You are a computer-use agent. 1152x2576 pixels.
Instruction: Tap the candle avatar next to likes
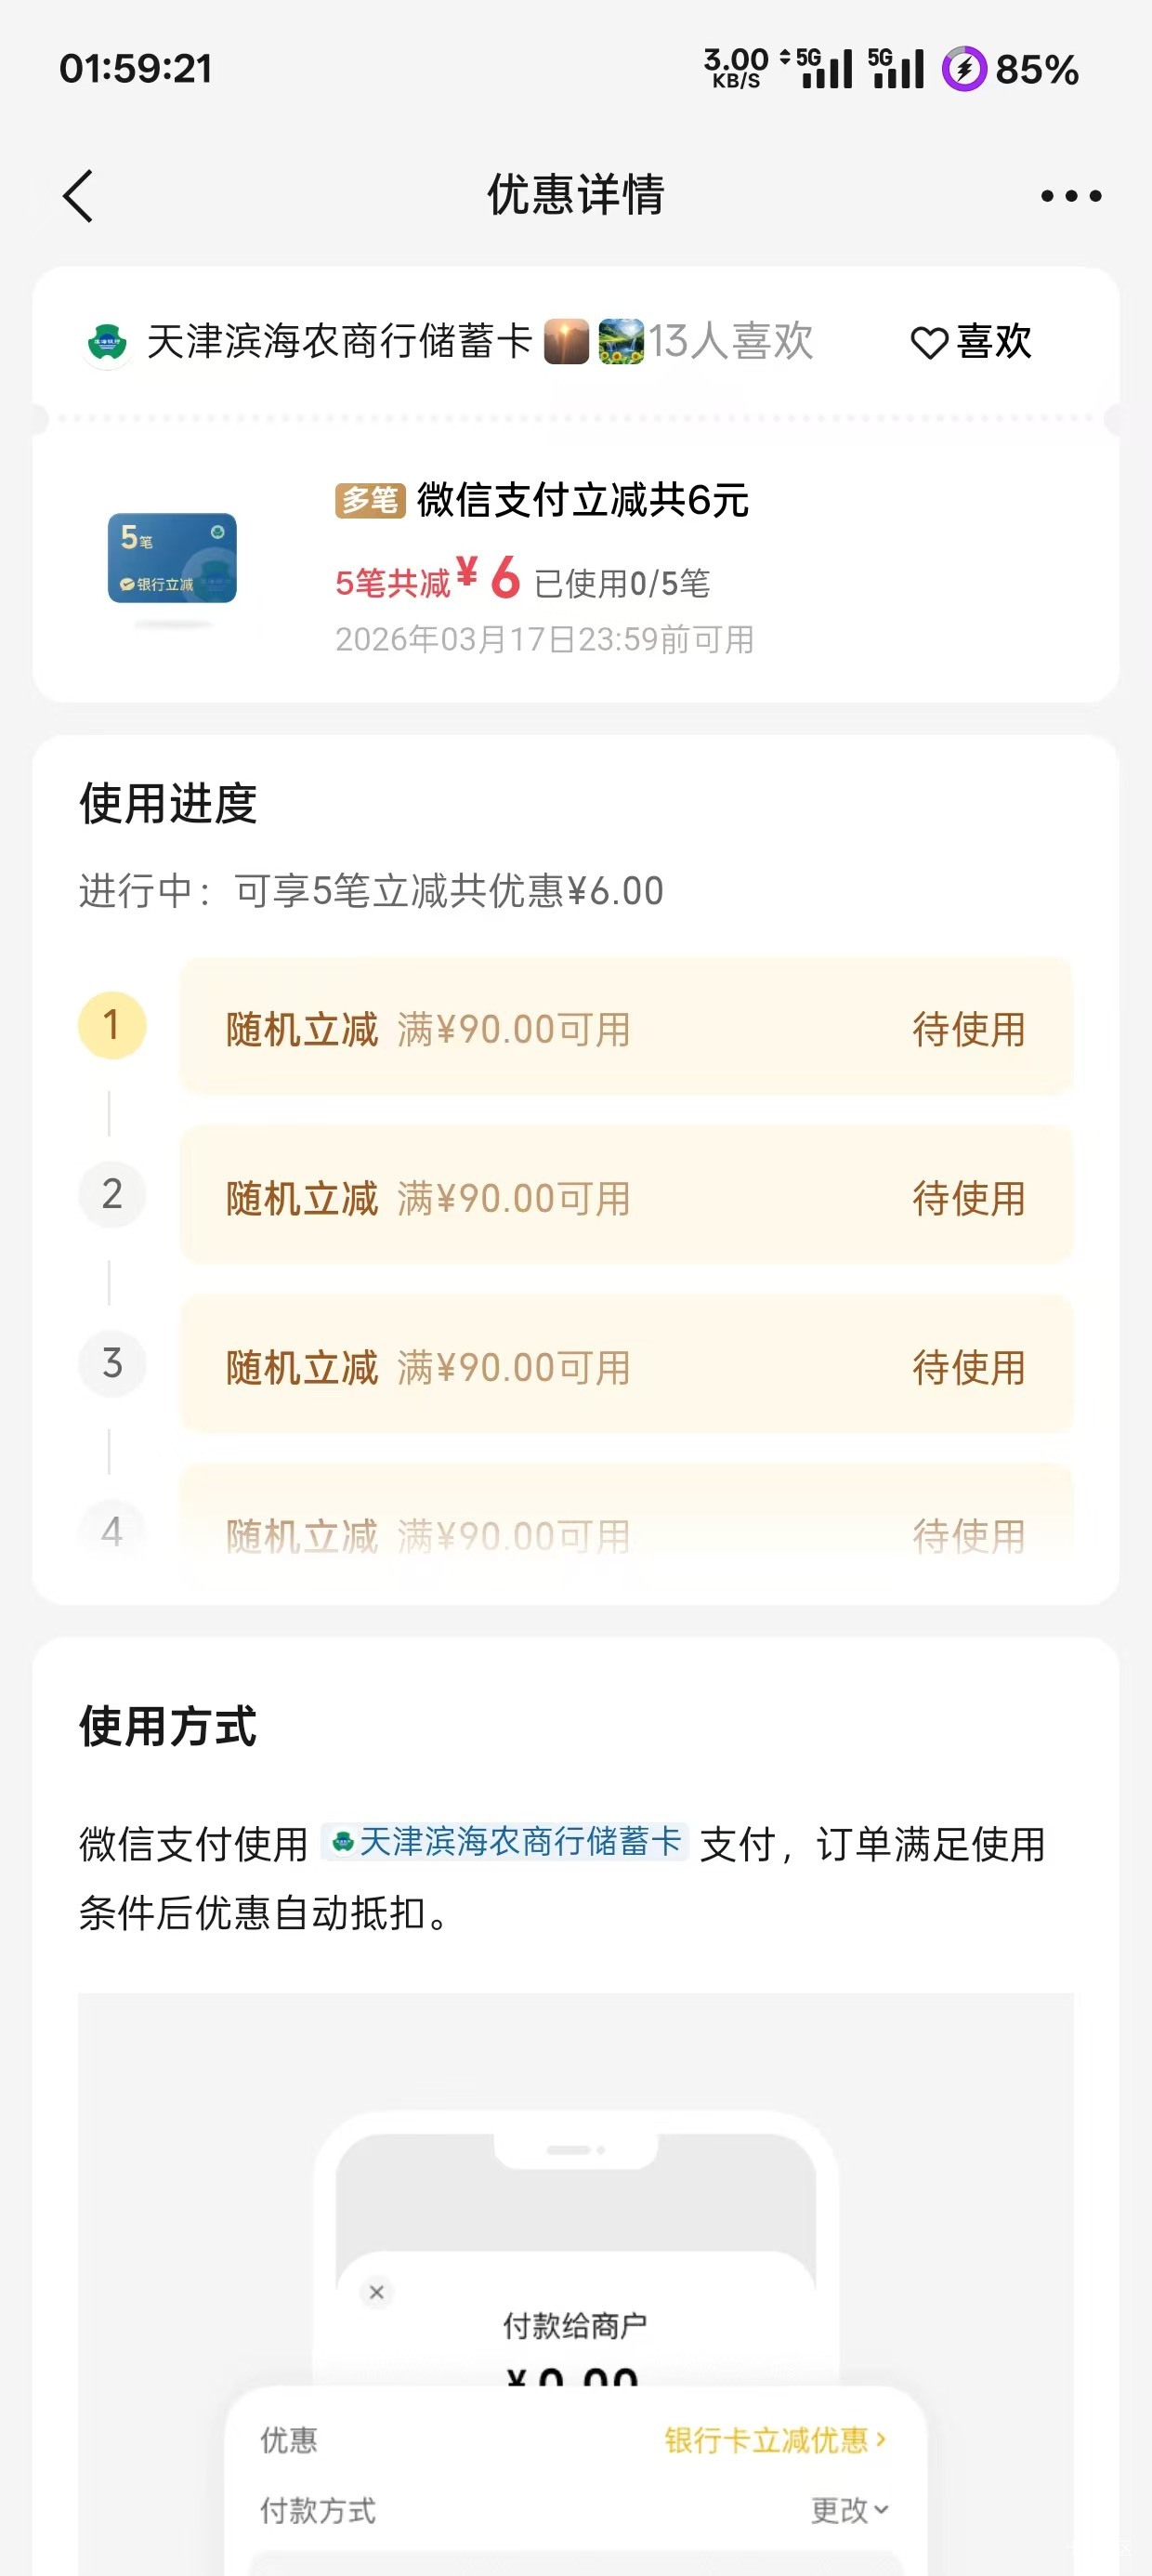tap(566, 342)
